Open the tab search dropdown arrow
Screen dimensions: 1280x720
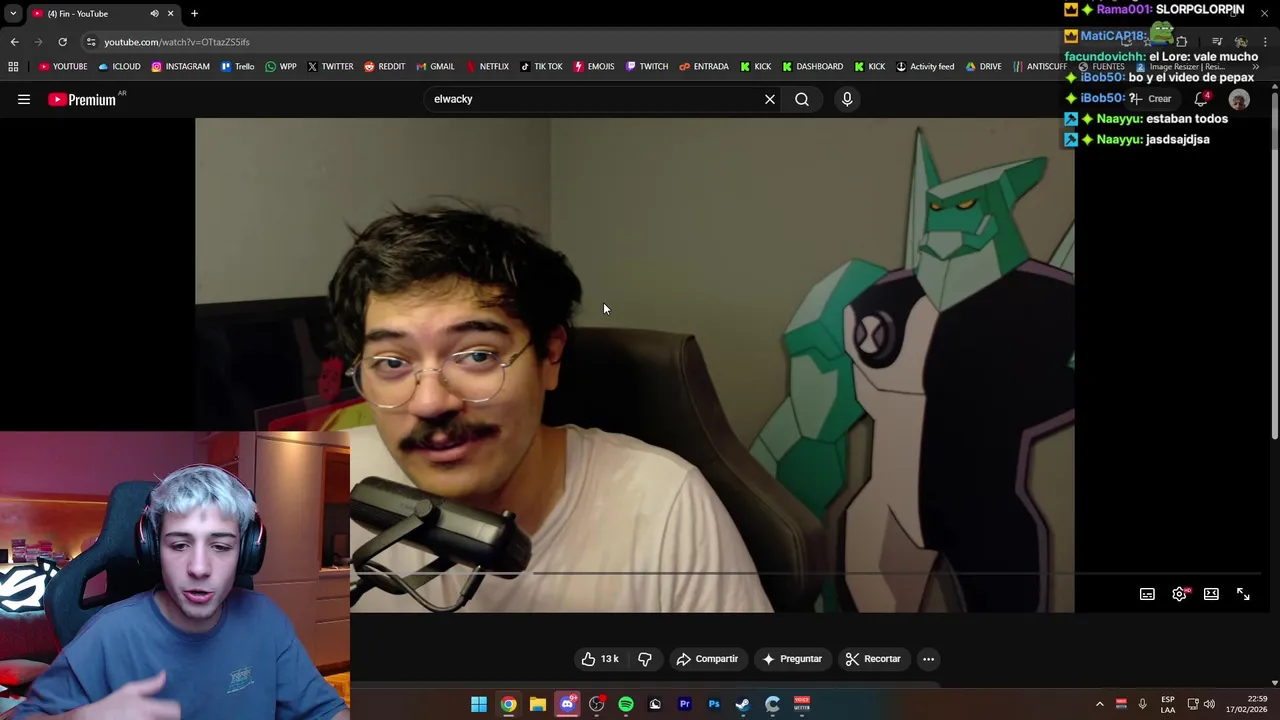coord(13,14)
